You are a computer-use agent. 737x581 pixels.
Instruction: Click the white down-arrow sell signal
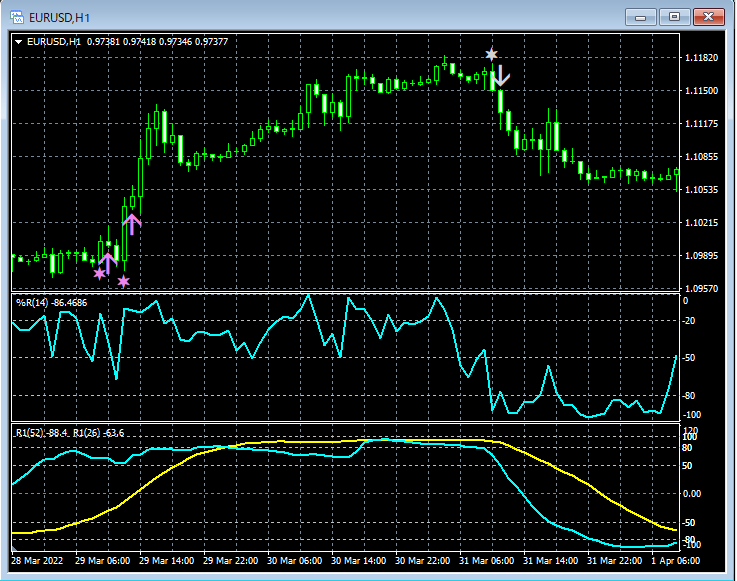(x=502, y=76)
